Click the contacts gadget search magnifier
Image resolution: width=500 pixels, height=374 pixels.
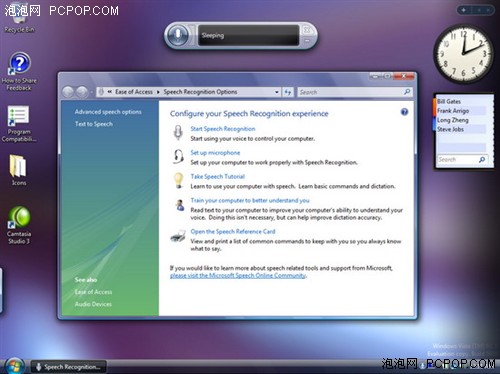point(482,160)
